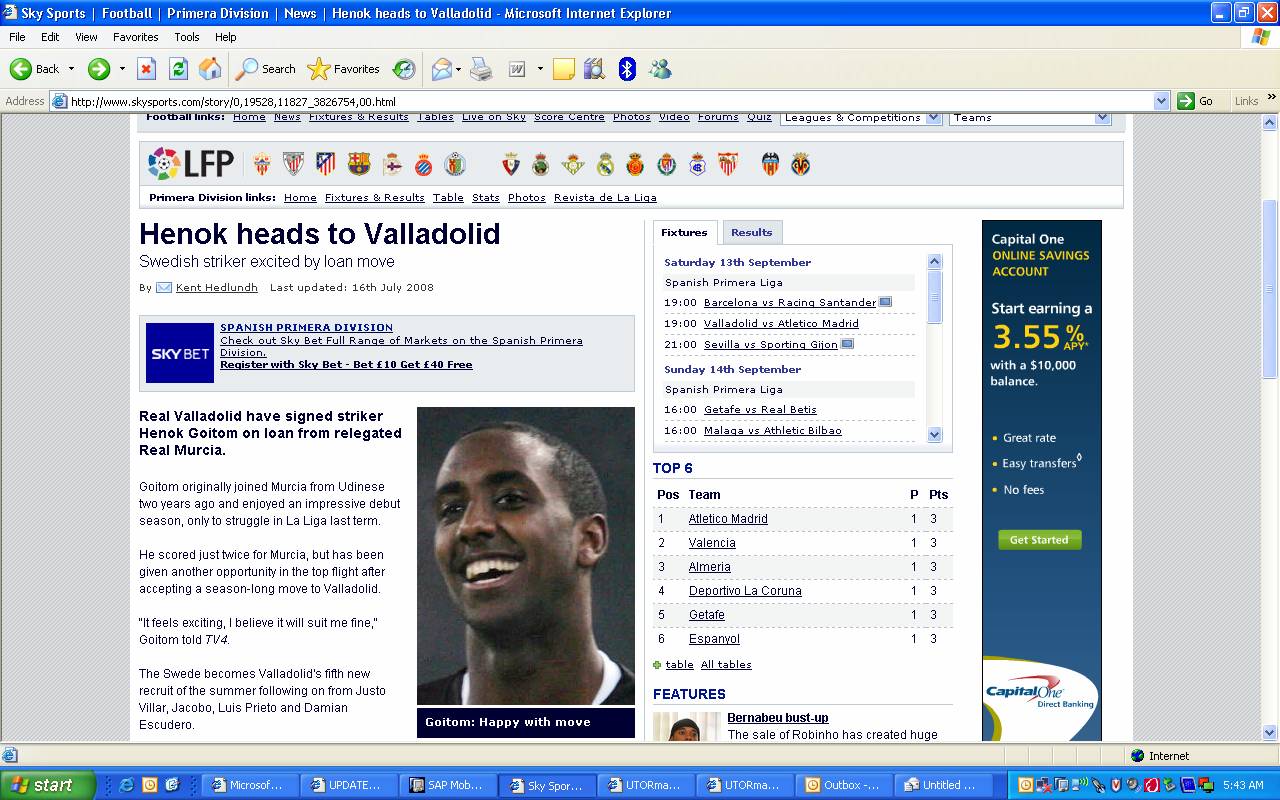Select the yellow Villarreal club crest

801,164
